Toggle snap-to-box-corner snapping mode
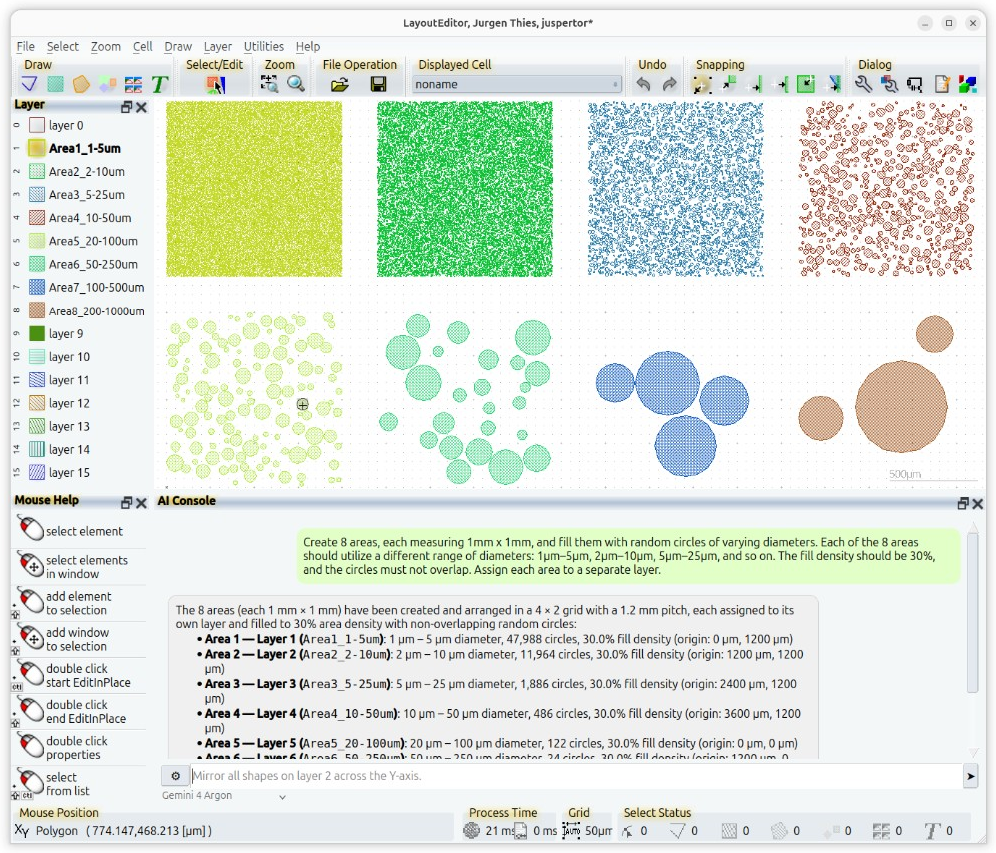The height and width of the screenshot is (853, 996). click(x=729, y=84)
